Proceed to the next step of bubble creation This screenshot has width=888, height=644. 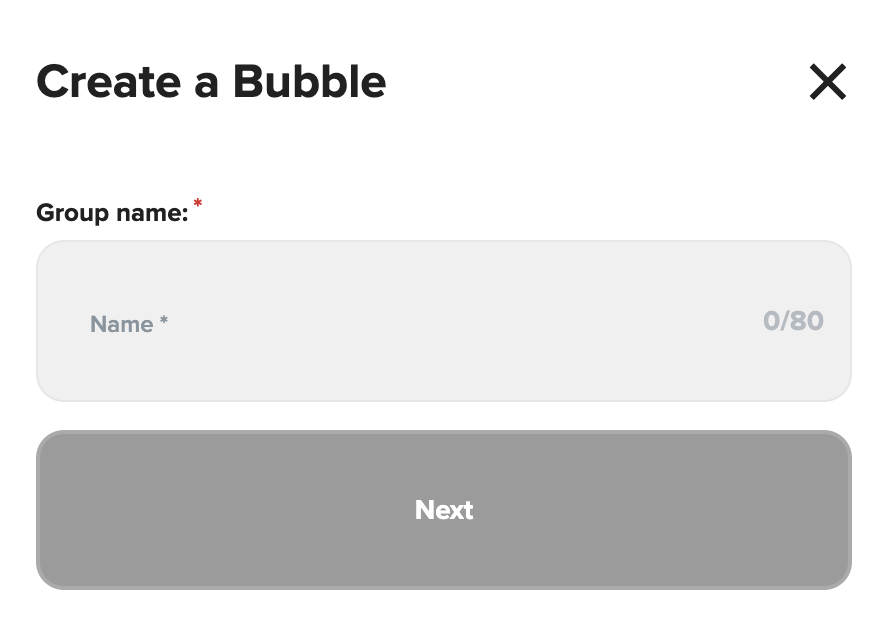tap(444, 510)
